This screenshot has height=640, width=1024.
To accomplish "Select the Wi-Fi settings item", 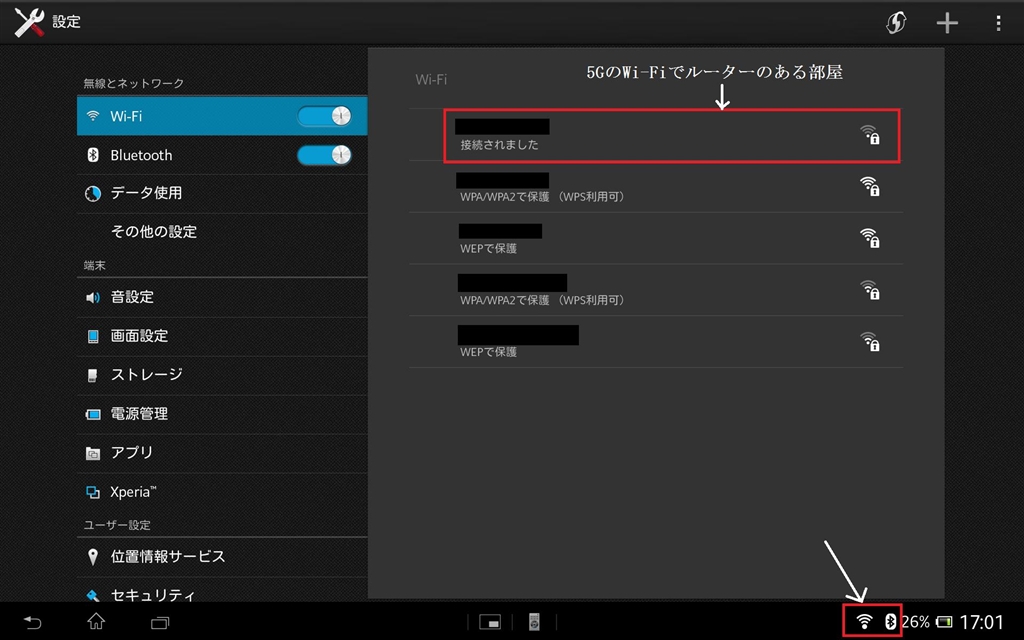I will point(222,116).
